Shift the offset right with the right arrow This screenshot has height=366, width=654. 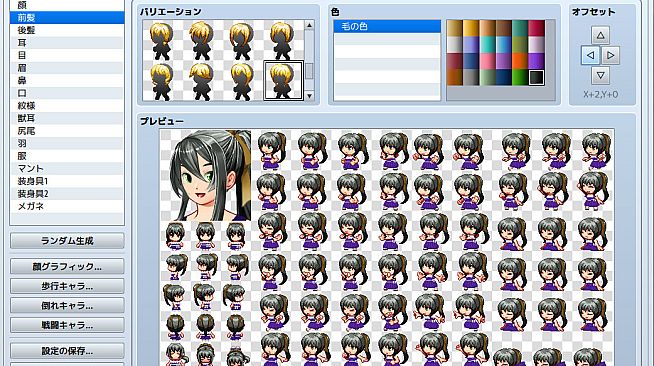pos(611,55)
